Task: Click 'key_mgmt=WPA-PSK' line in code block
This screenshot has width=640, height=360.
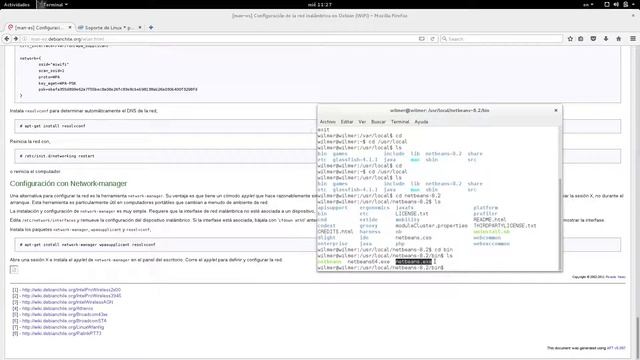Action: tap(57, 83)
